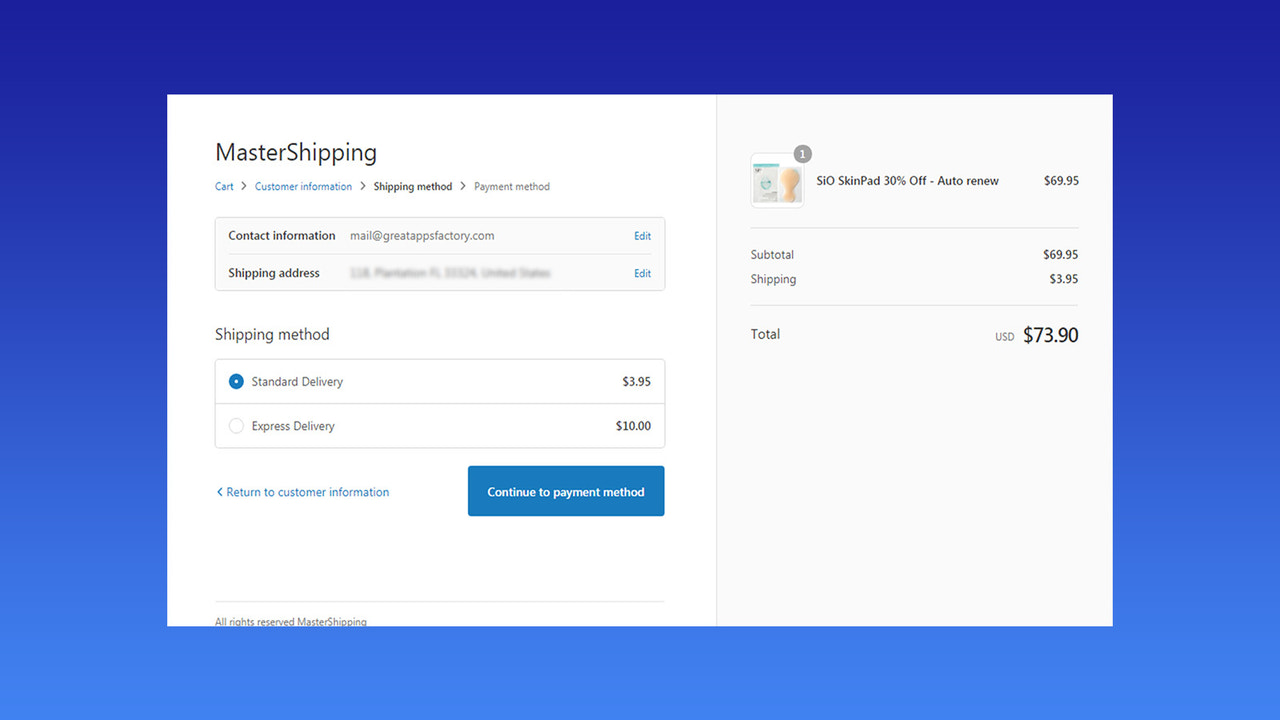
Task: Click Return to customer information
Action: point(308,491)
